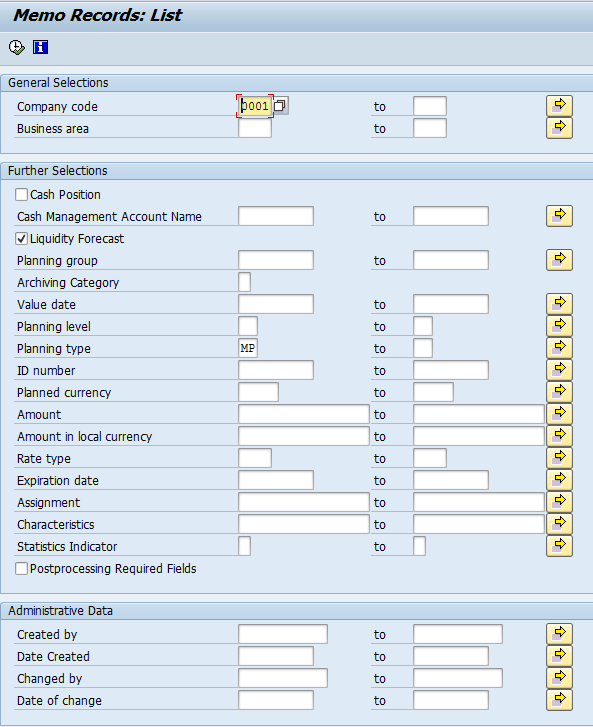Open the blue program information icon
The image size is (593, 727).
point(40,47)
